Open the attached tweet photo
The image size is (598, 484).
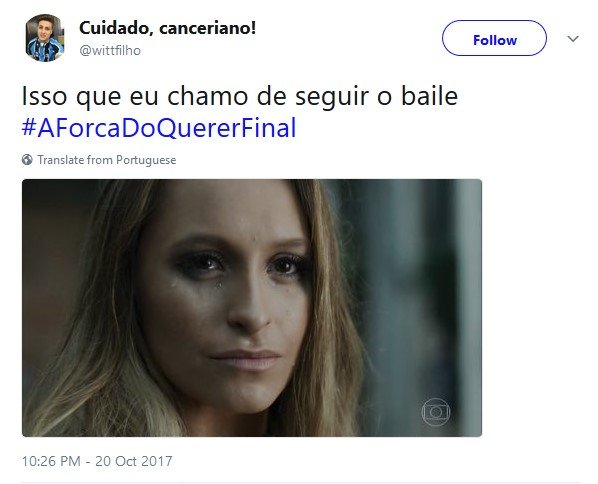coord(252,308)
